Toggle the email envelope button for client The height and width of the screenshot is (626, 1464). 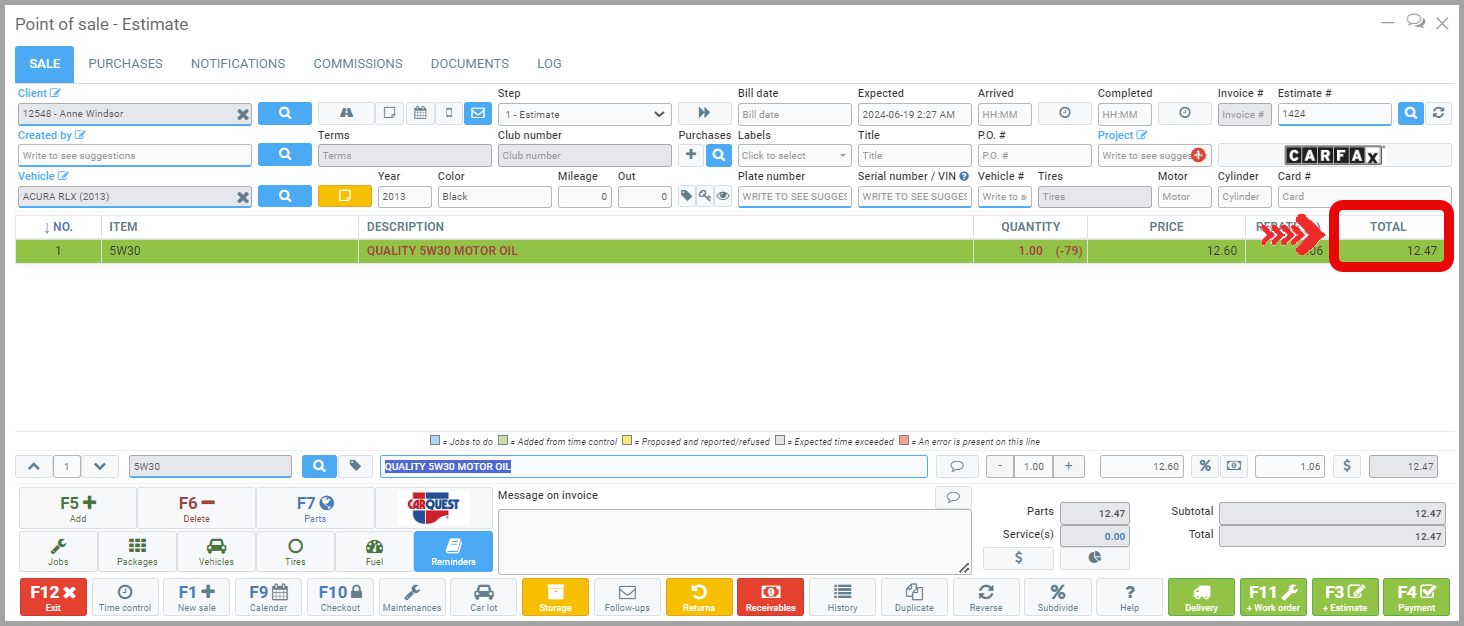tap(478, 114)
